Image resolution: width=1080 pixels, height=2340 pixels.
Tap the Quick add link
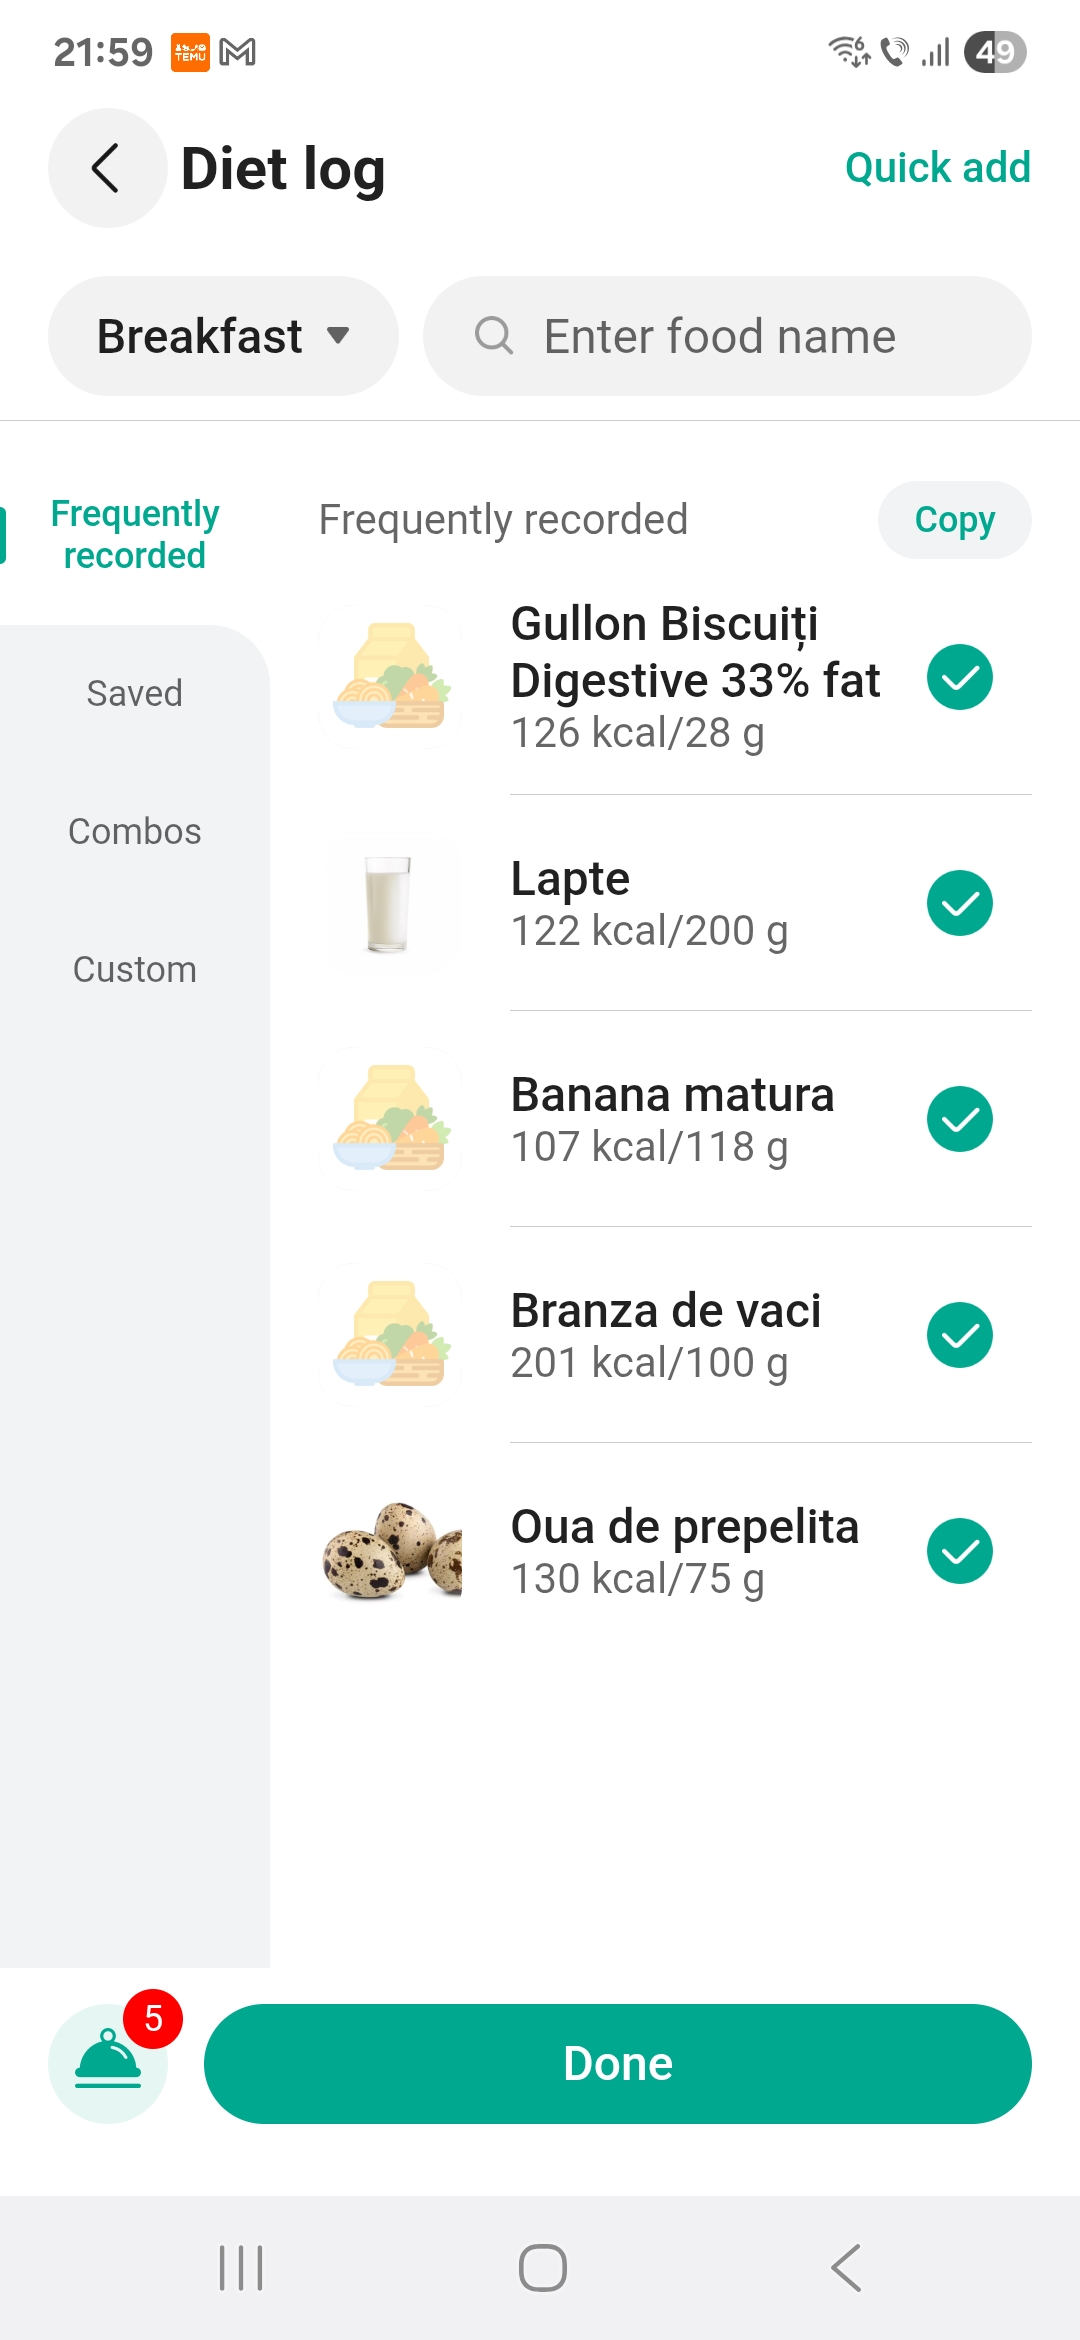(x=937, y=168)
